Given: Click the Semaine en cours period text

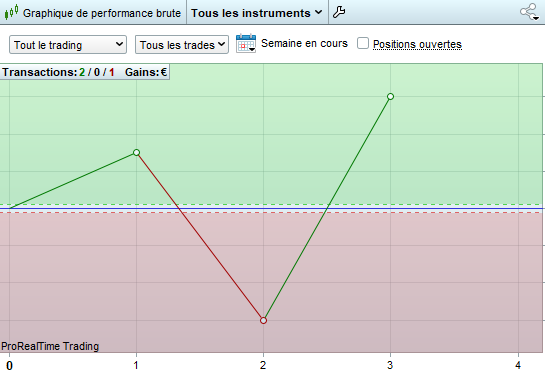Looking at the screenshot, I should pyautogui.click(x=304, y=43).
